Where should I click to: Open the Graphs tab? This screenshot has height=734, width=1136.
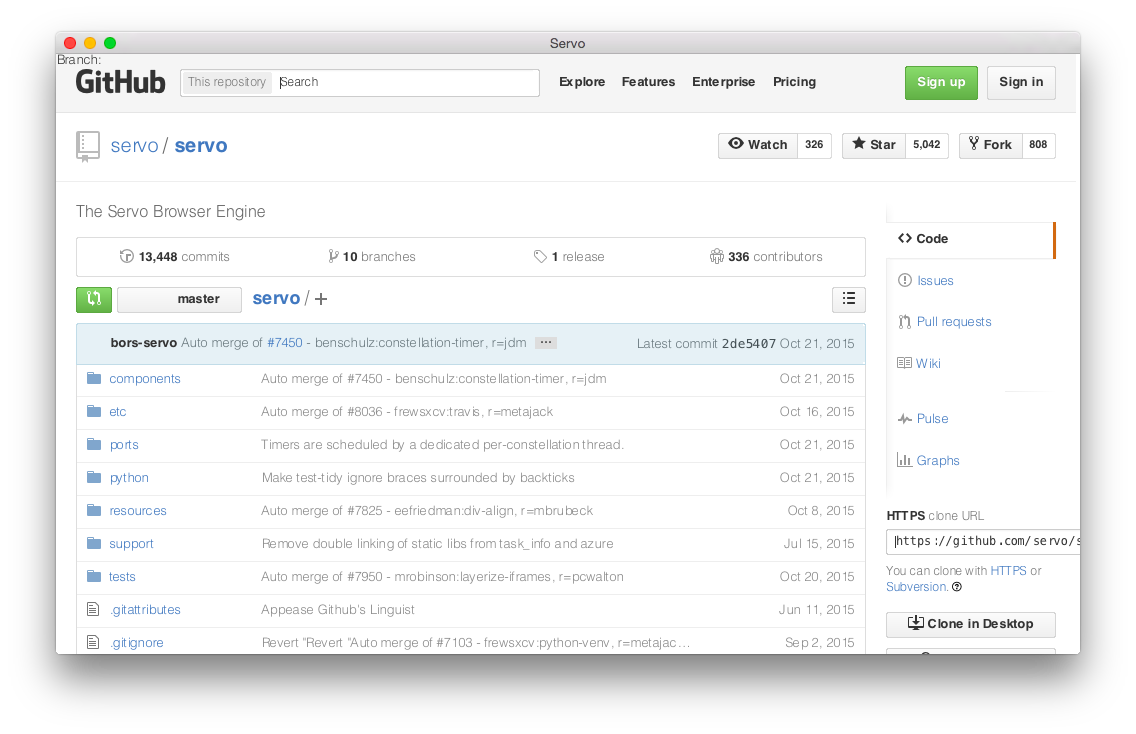(937, 460)
